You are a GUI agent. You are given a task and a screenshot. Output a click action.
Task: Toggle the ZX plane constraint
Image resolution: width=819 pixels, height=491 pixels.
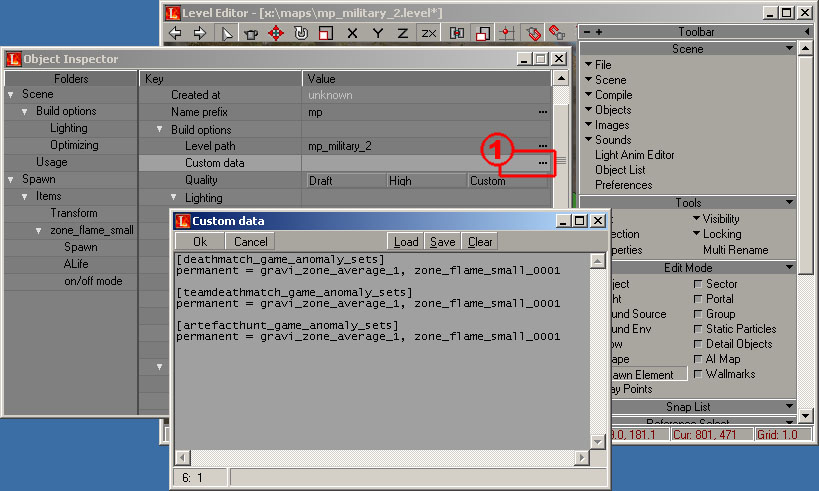[x=429, y=33]
